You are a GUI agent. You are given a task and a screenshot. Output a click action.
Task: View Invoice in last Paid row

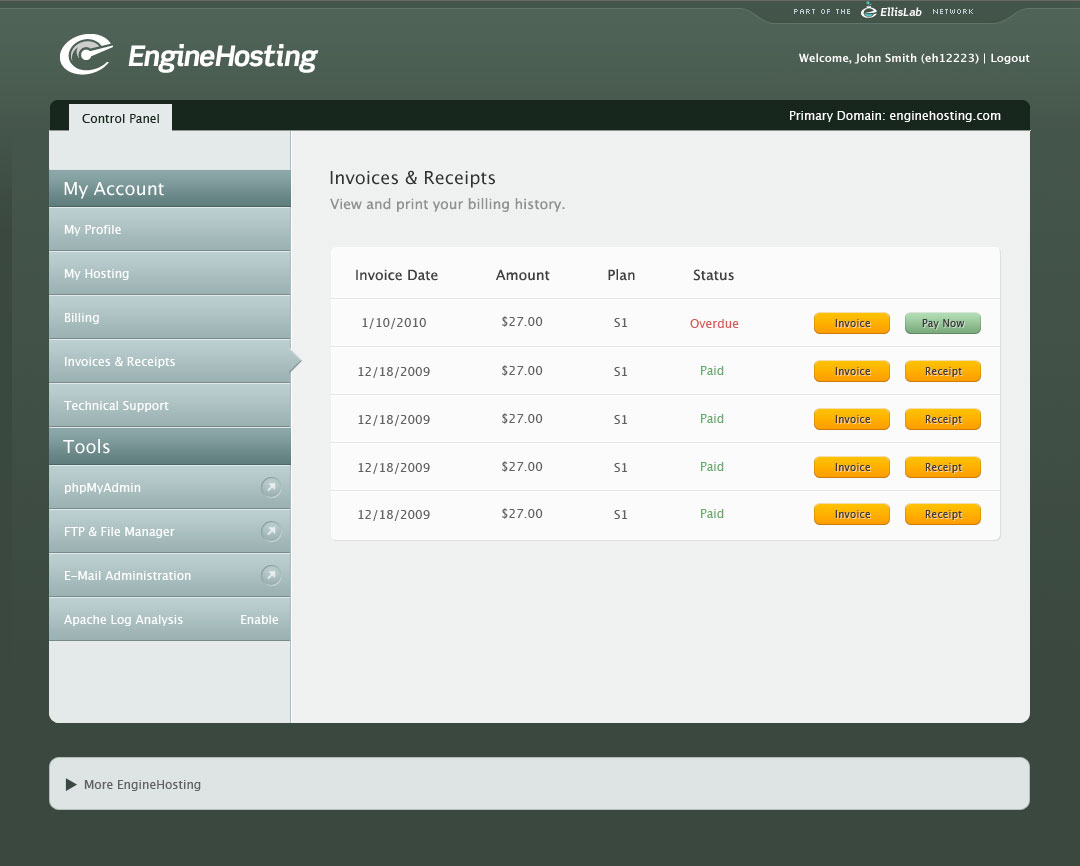852,514
